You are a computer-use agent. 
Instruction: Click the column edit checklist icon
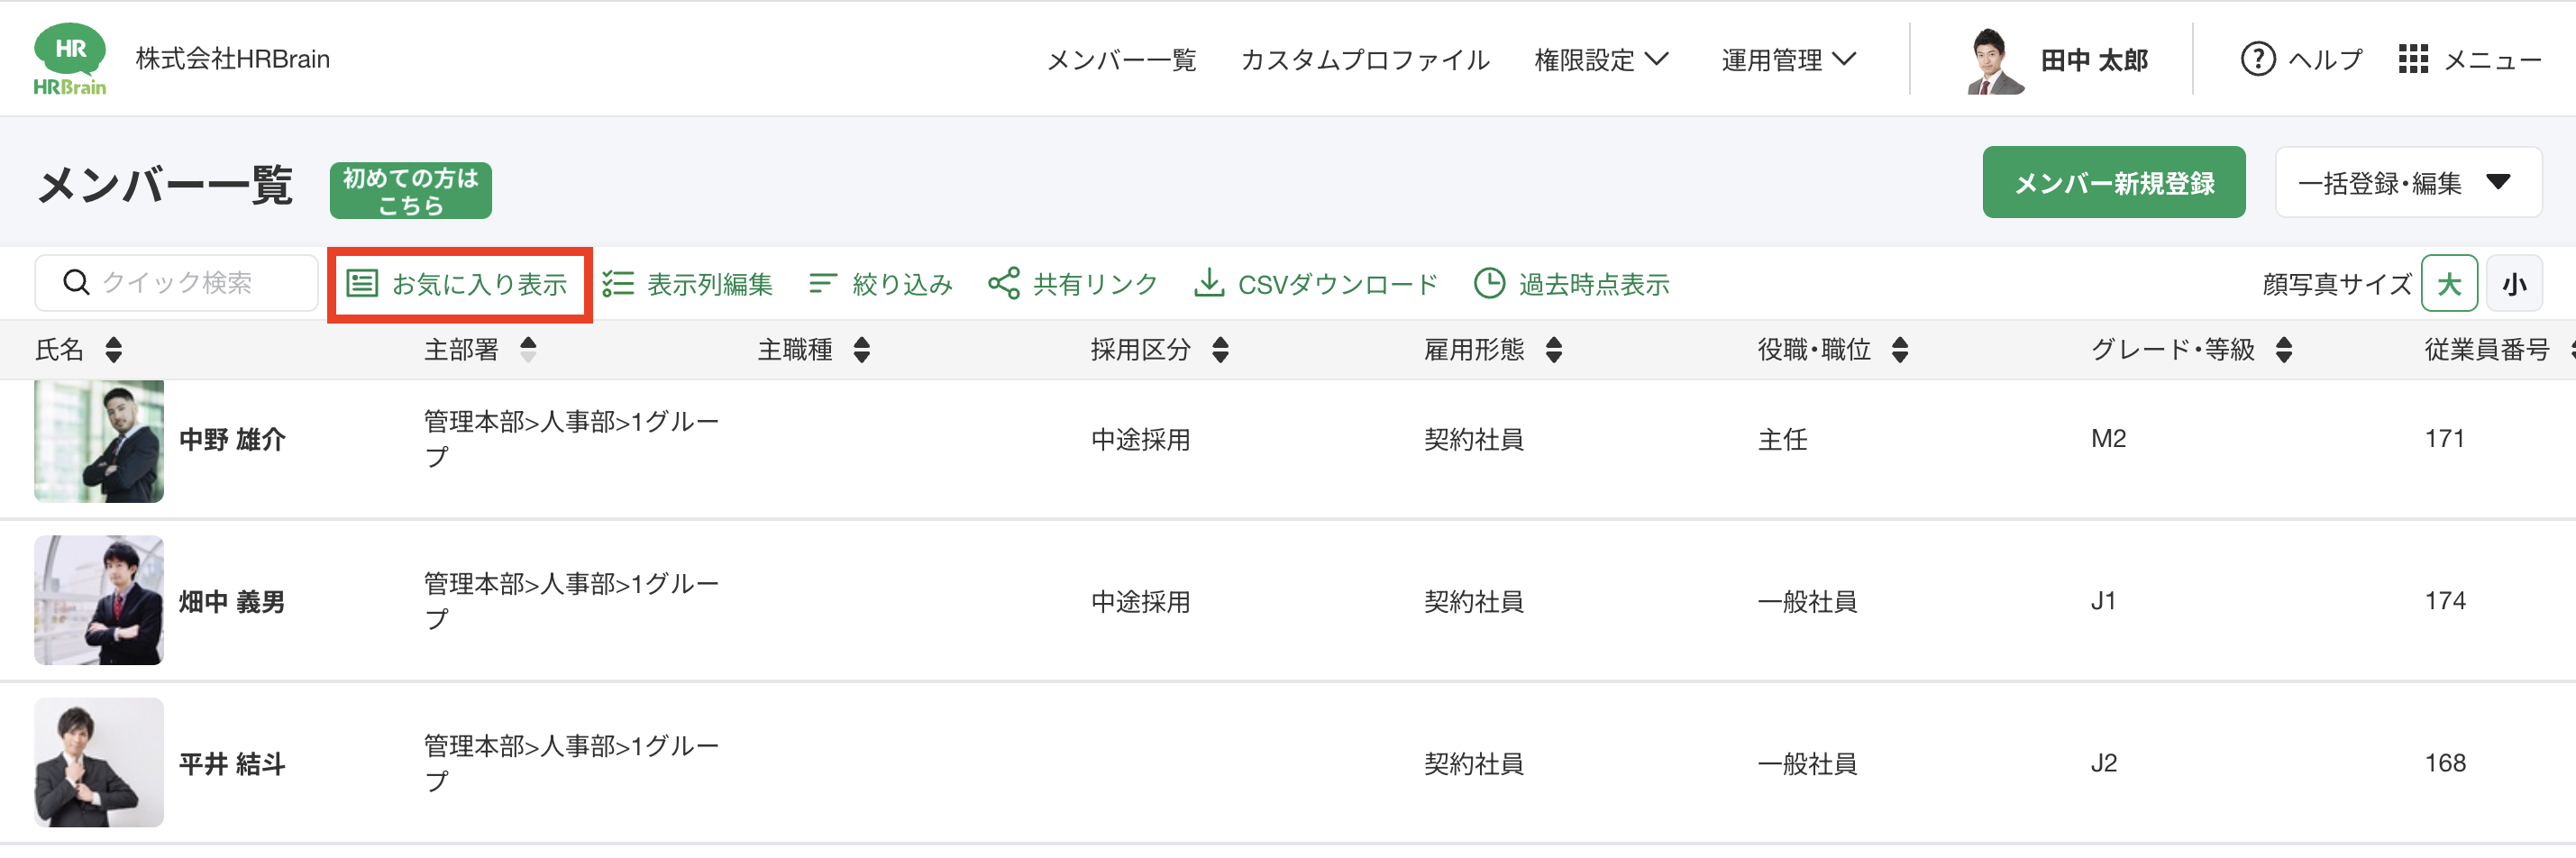pyautogui.click(x=618, y=284)
